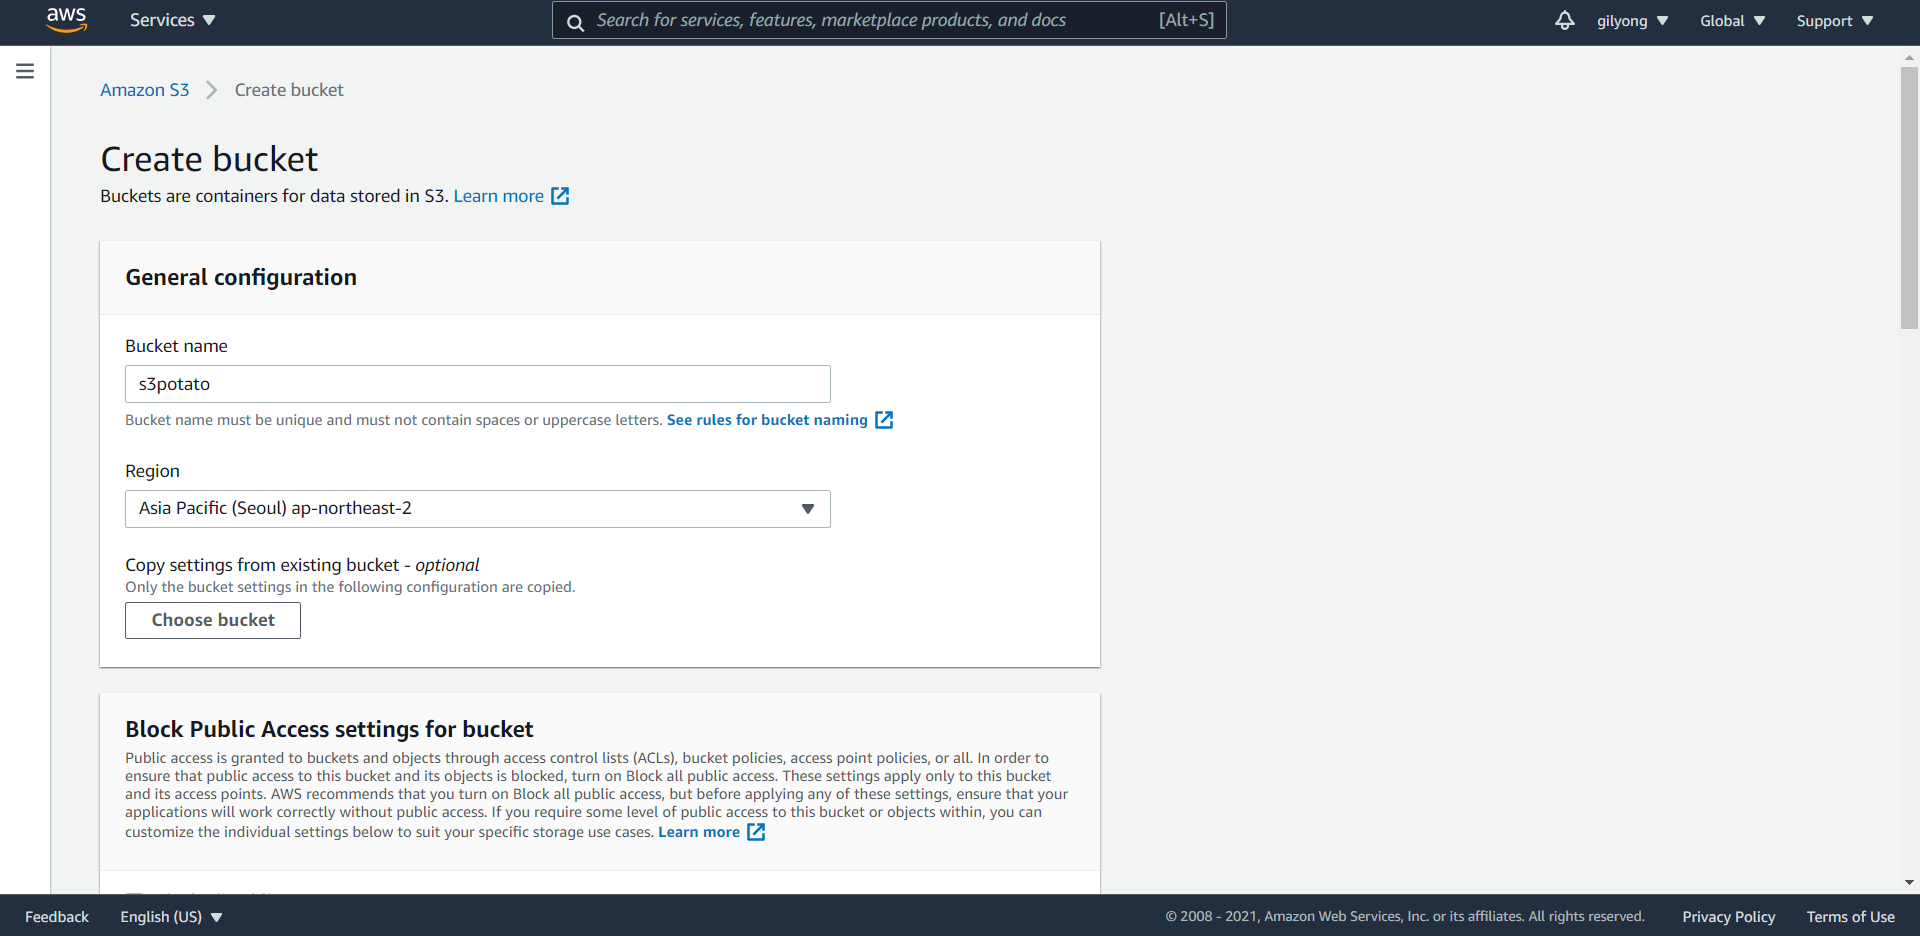Click the Copy settings from existing bucket label
Viewport: 1920px width, 936px height.
(302, 565)
